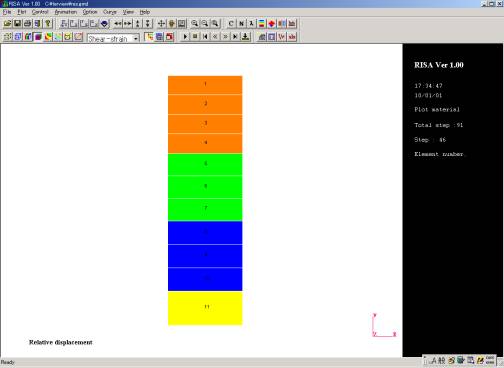504x368 pixels.
Task: Click the pan move crosshair icon
Action: [x=161, y=24]
